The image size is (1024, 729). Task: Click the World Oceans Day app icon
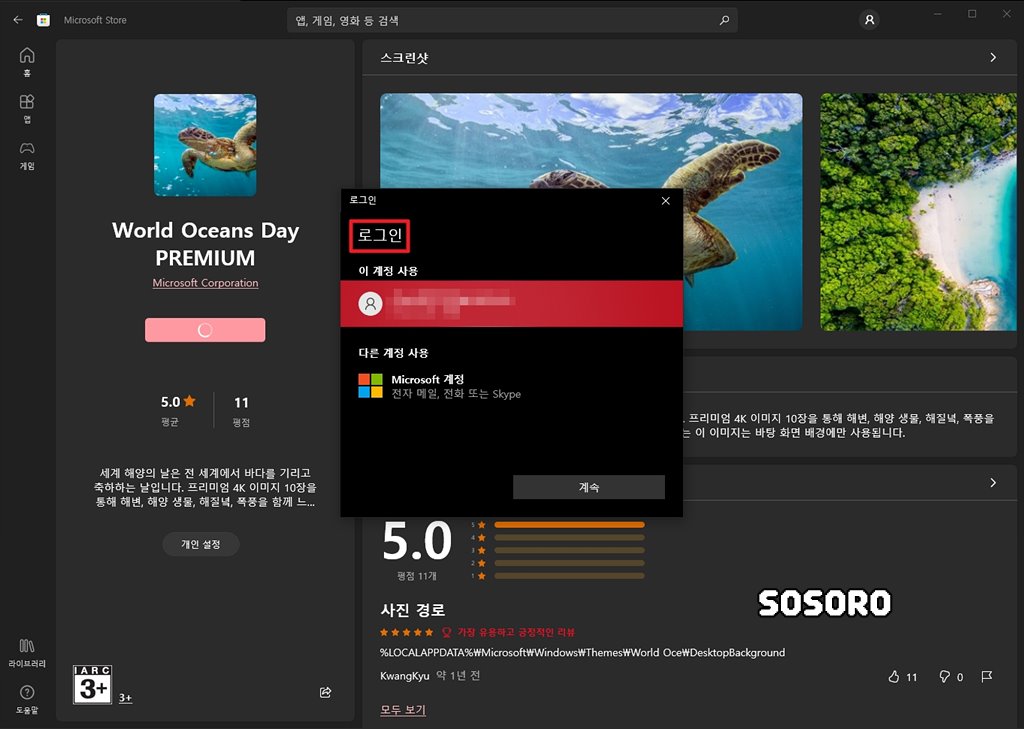[x=205, y=145]
